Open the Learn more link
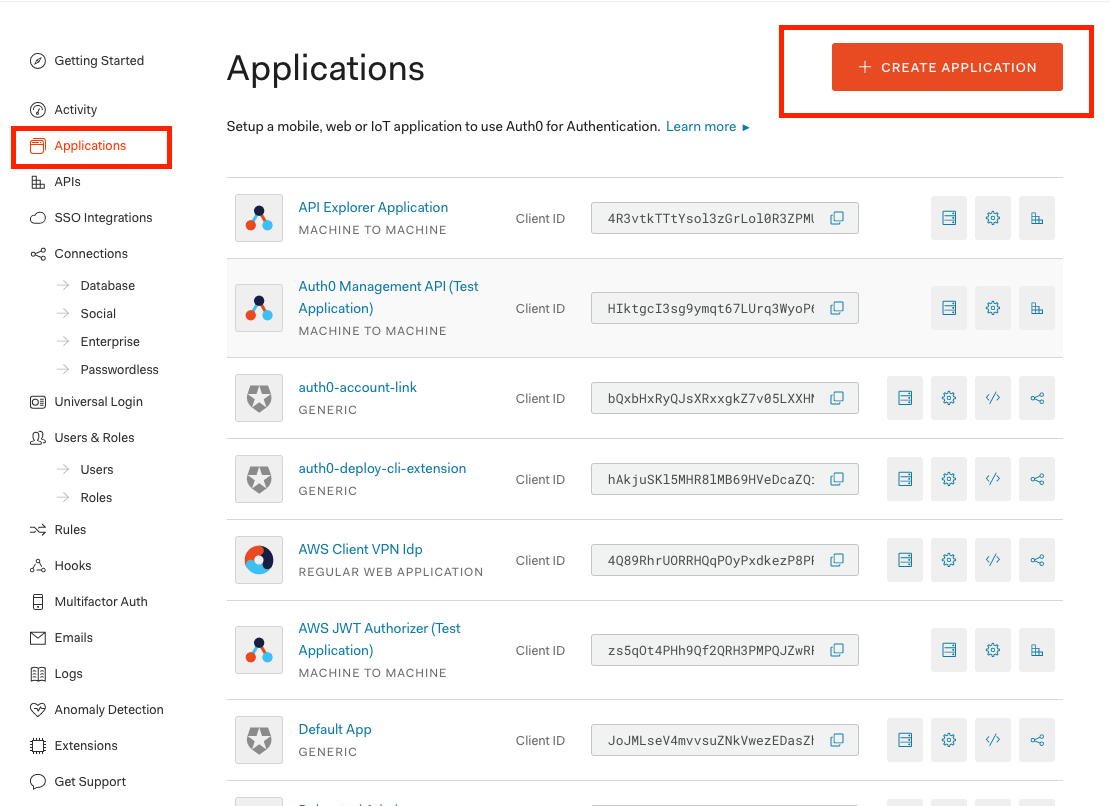This screenshot has height=806, width=1110. click(701, 126)
